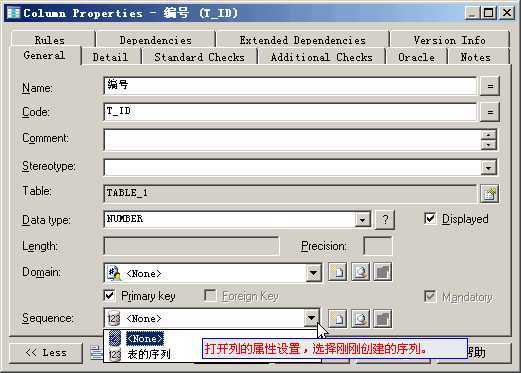The width and height of the screenshot is (521, 373).
Task: Switch to the Detail tab
Action: click(110, 57)
